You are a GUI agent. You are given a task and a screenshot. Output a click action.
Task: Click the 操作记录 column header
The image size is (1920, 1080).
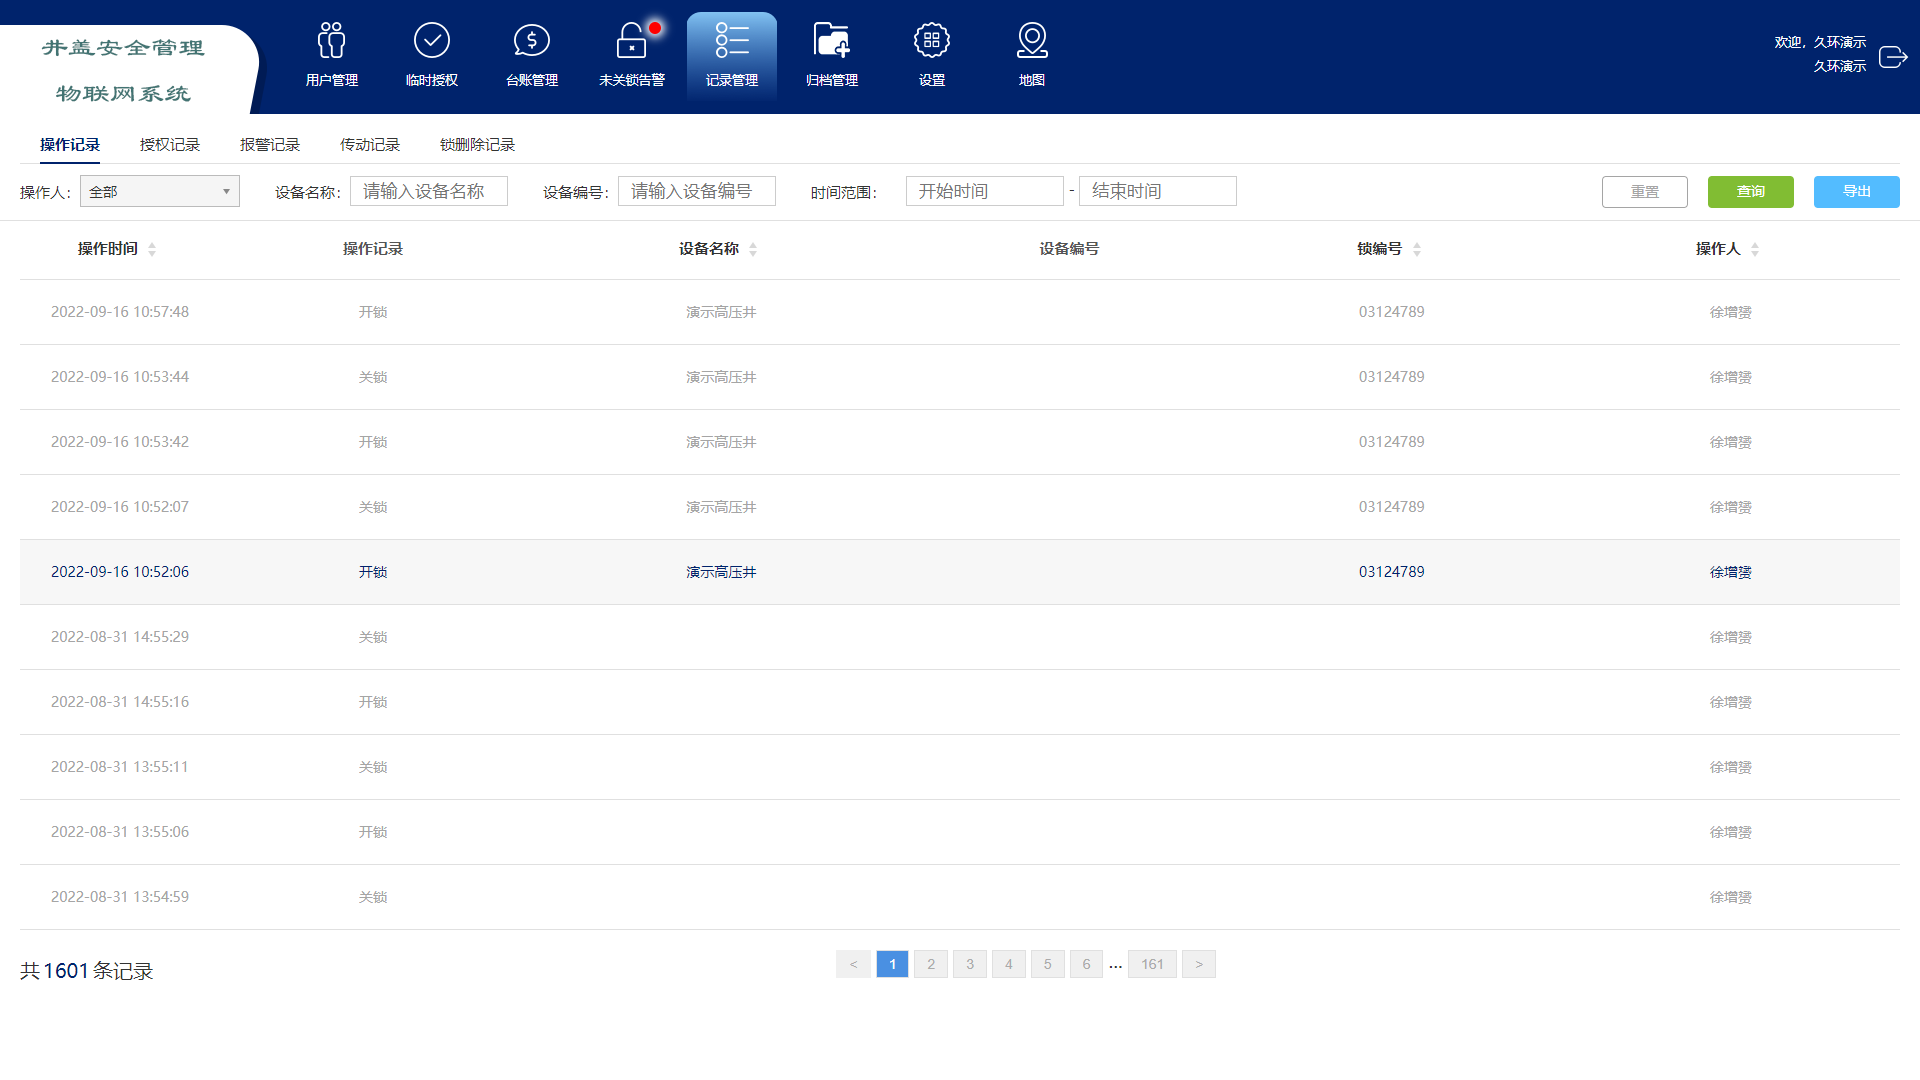click(x=373, y=249)
